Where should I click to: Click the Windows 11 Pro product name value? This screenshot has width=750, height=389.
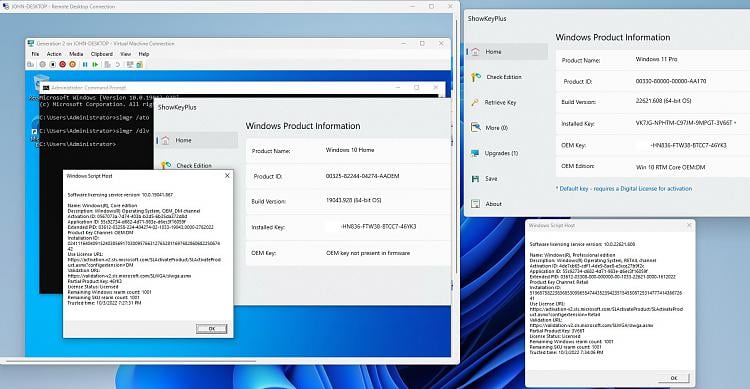coord(656,59)
